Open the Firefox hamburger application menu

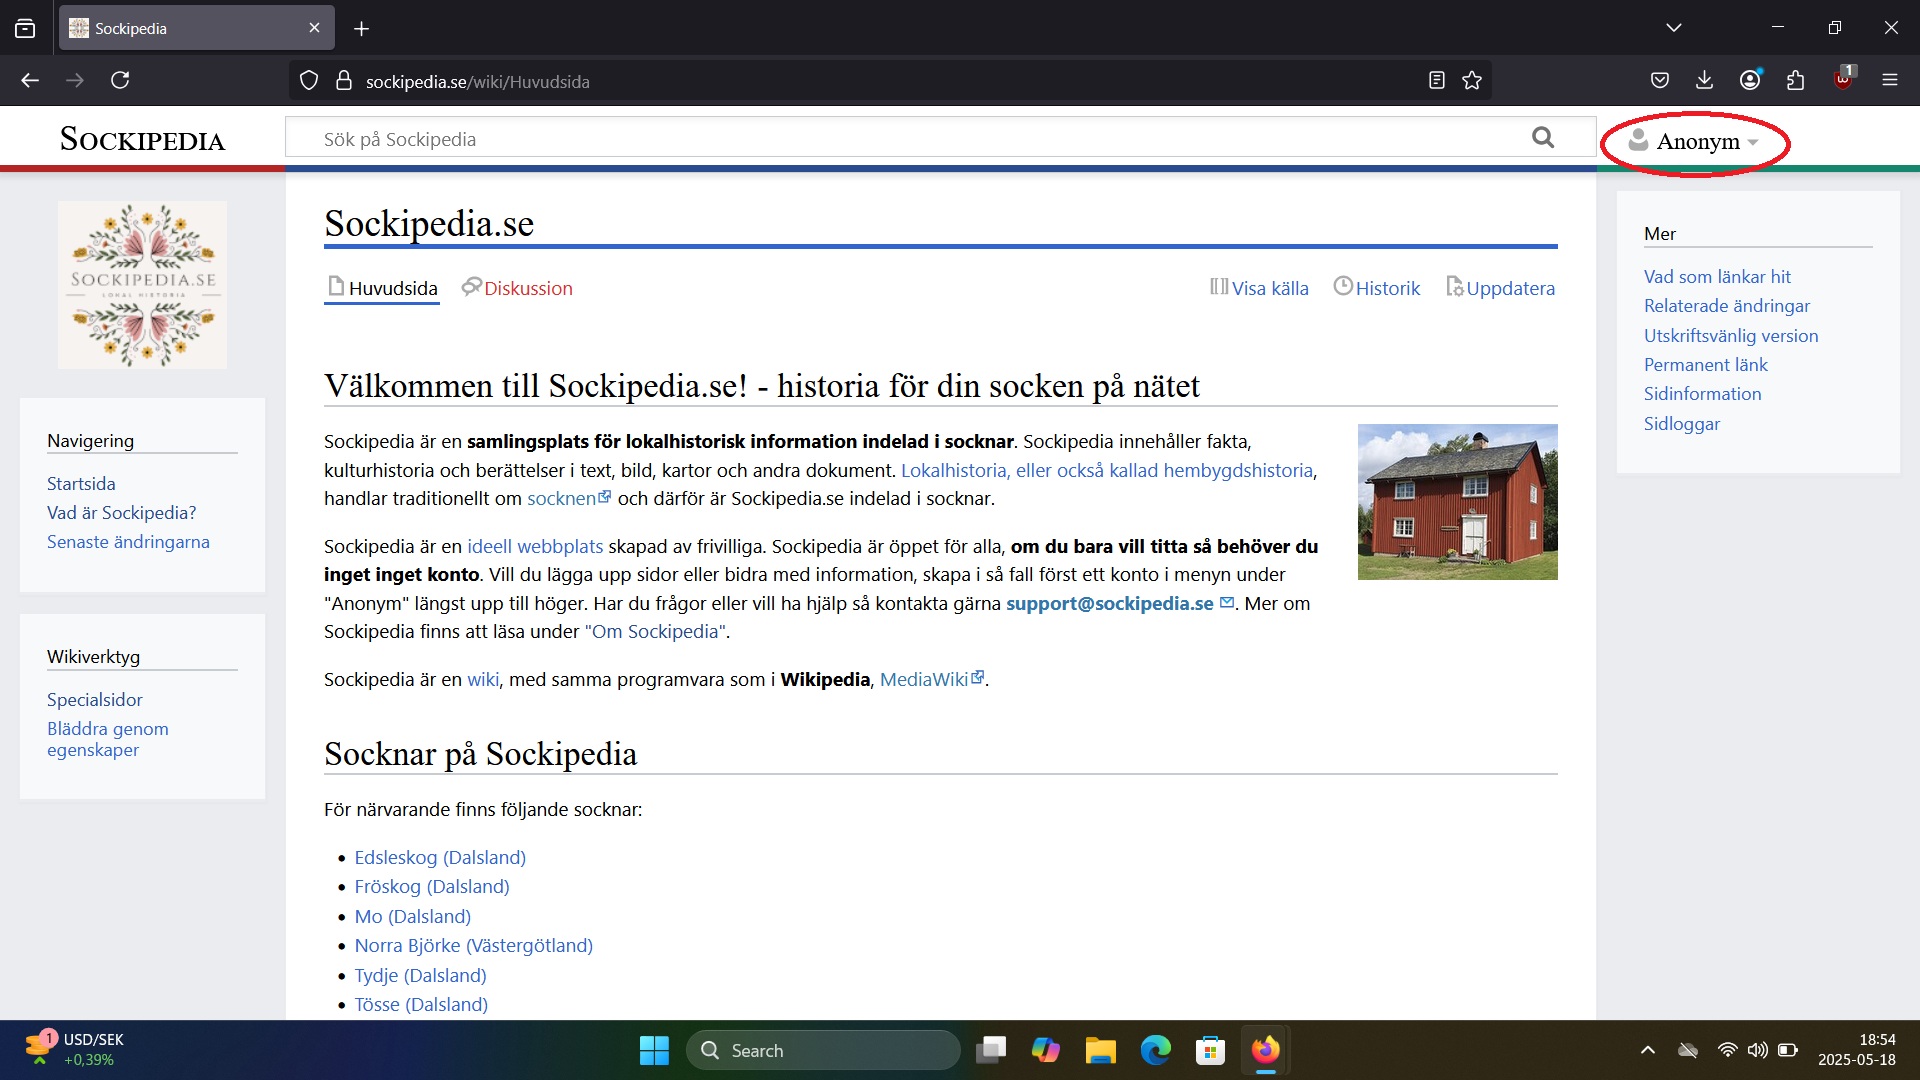click(x=1889, y=81)
